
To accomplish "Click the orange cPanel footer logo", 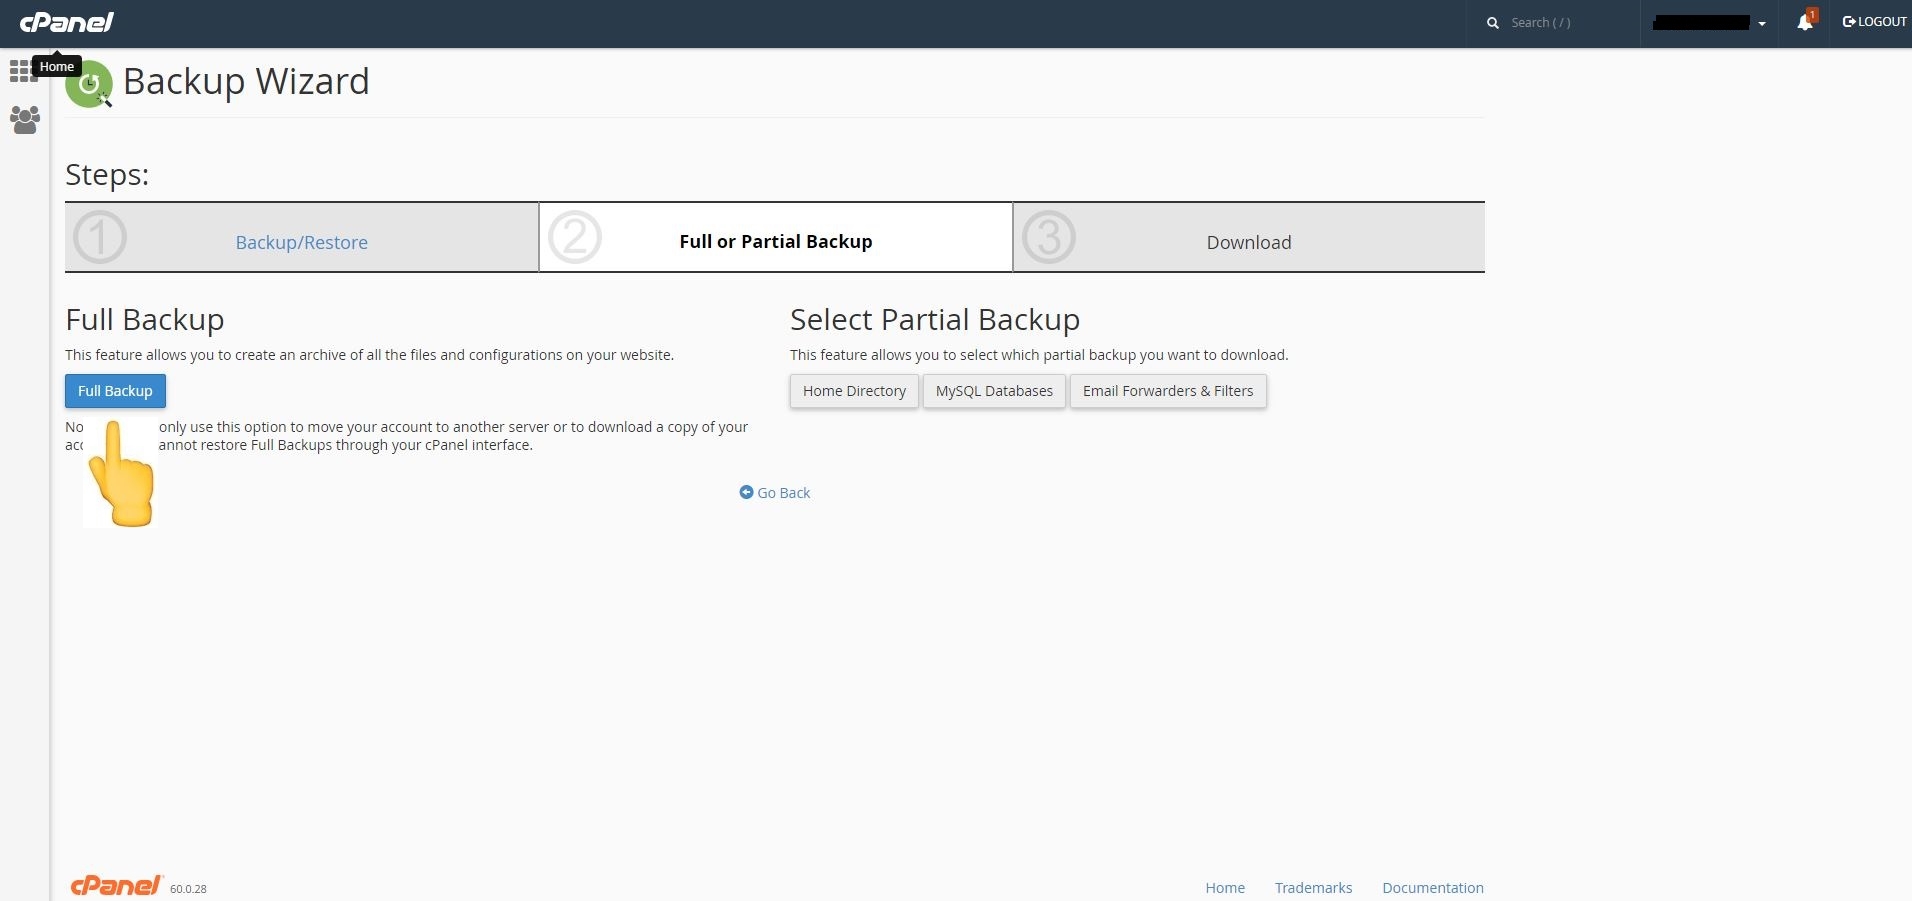I will click(x=116, y=886).
